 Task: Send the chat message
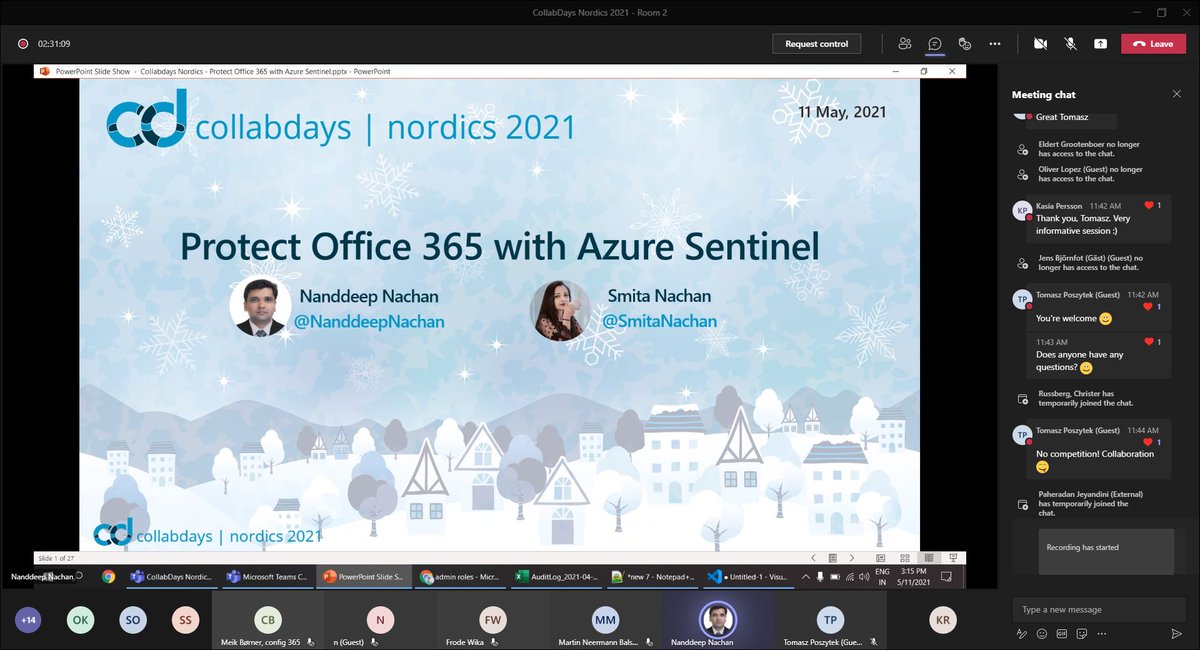1176,634
